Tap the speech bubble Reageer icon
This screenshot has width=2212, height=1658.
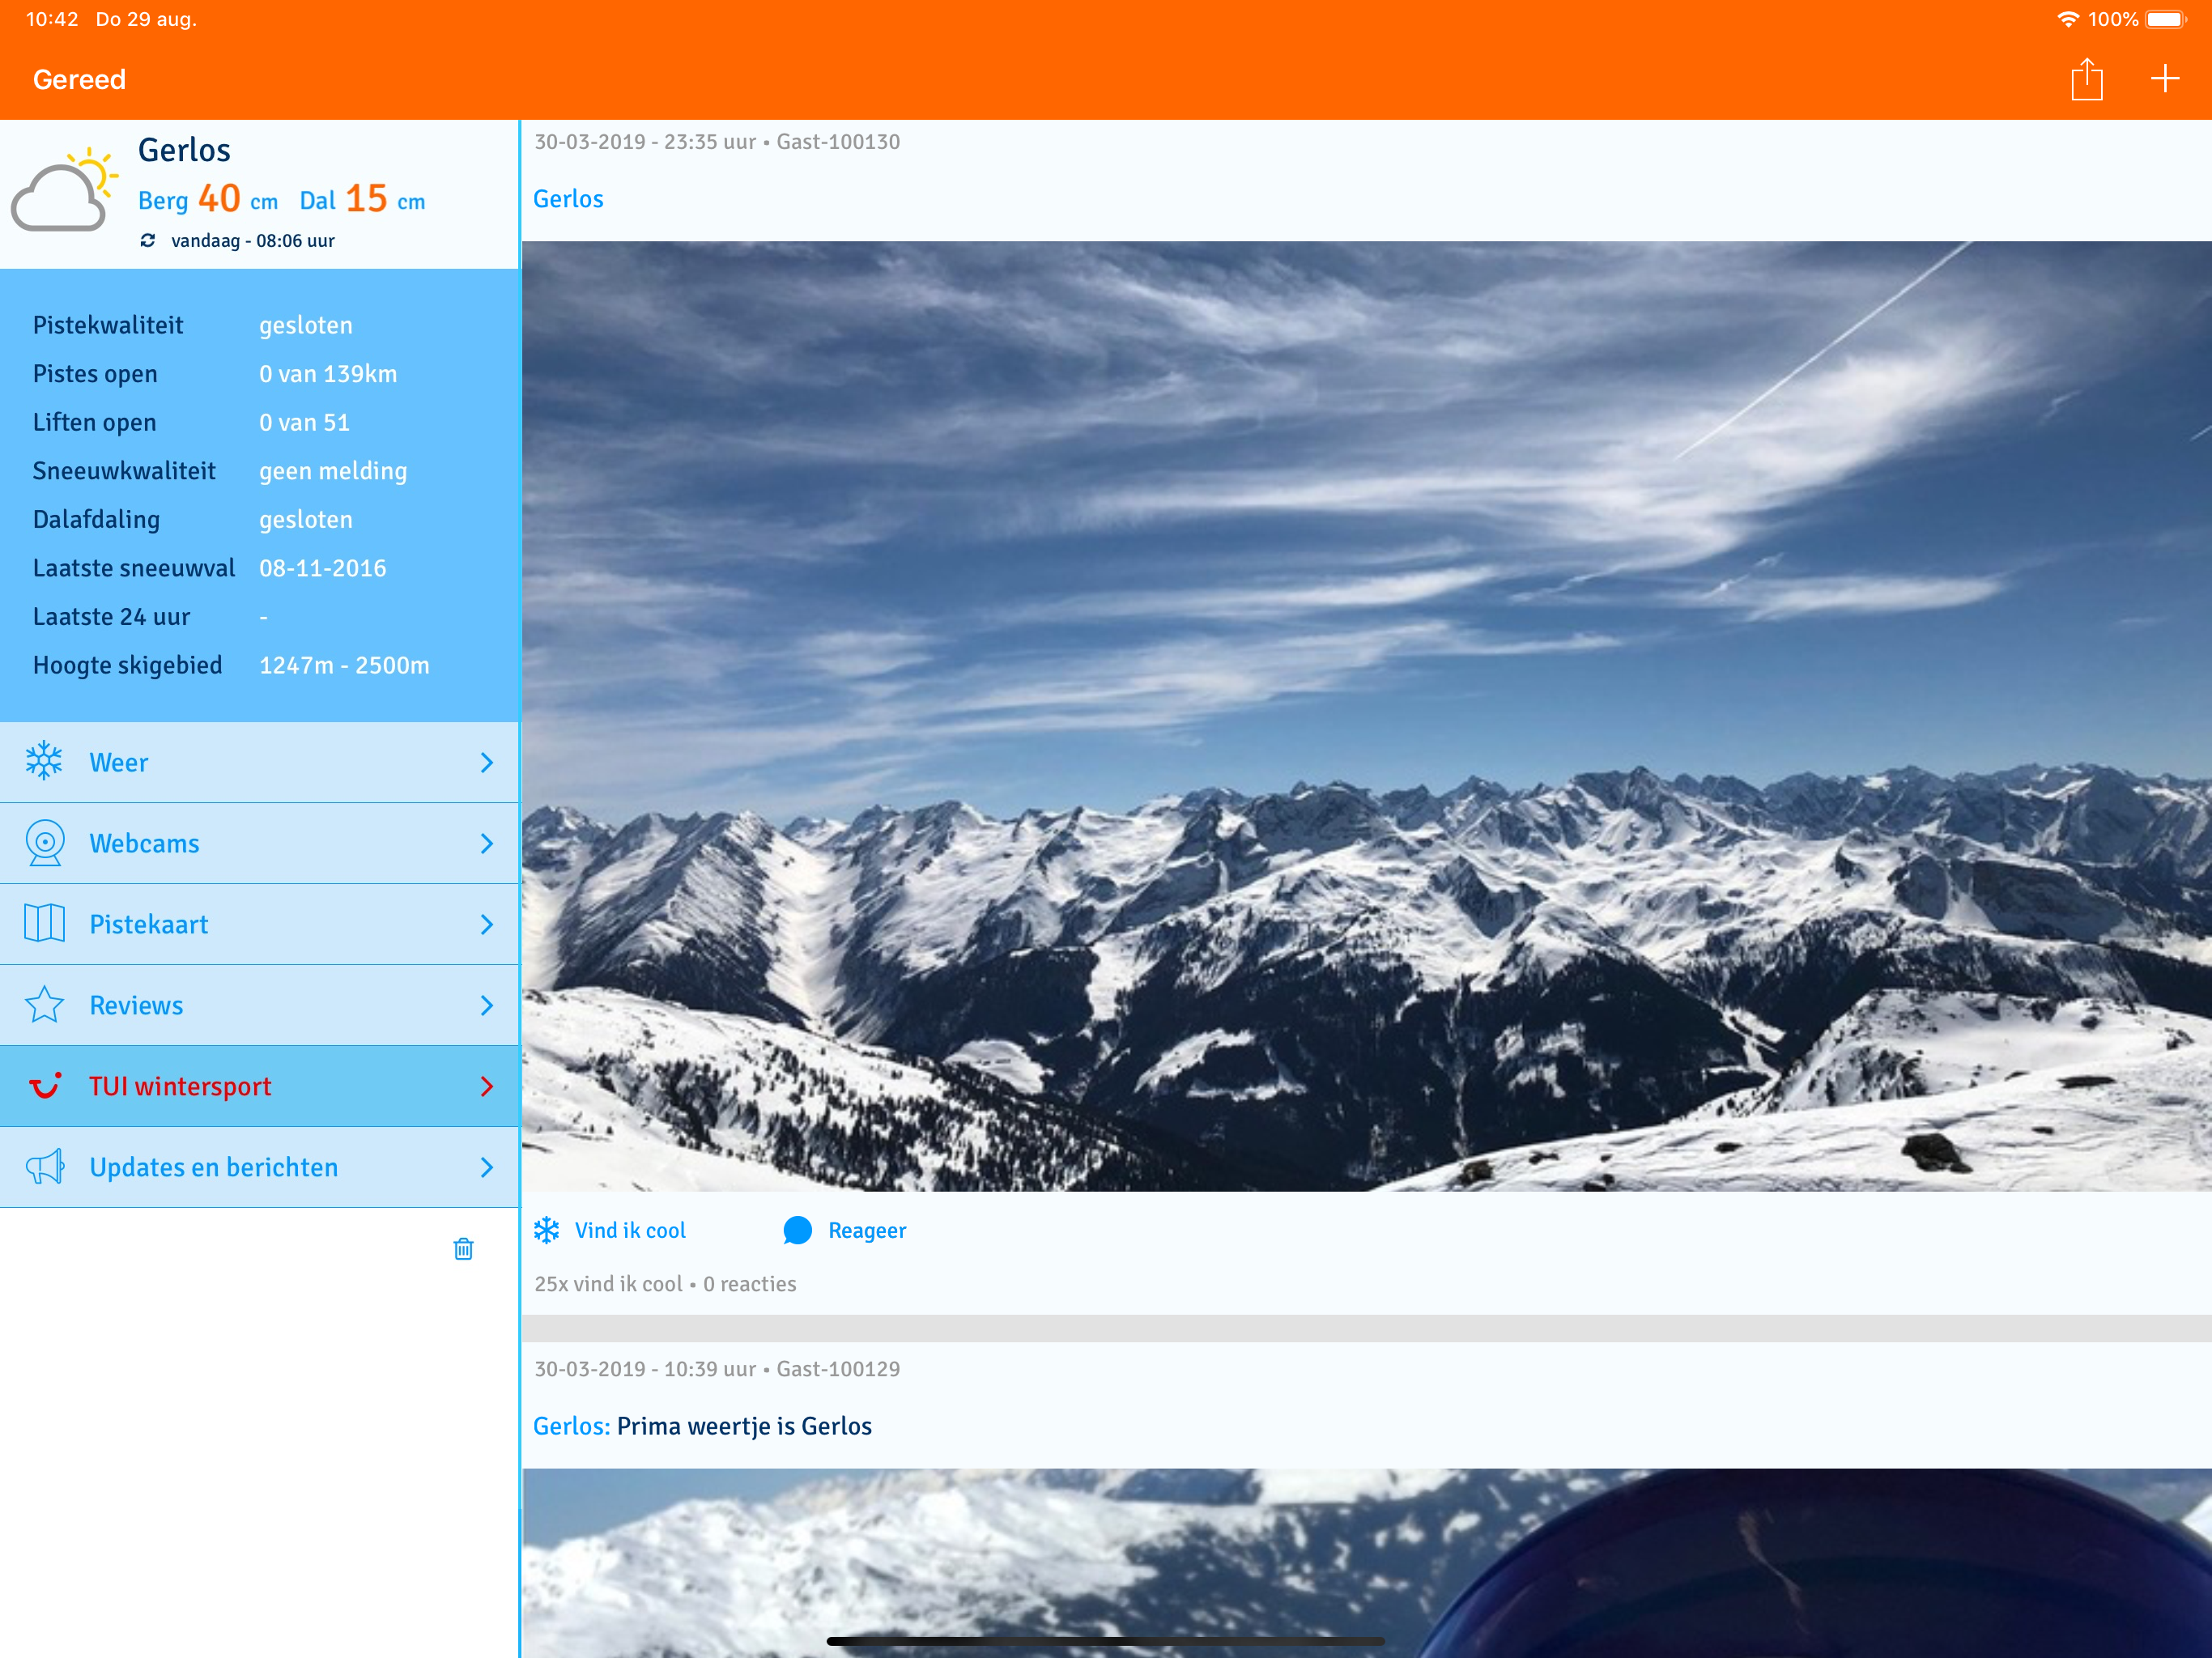pos(797,1230)
